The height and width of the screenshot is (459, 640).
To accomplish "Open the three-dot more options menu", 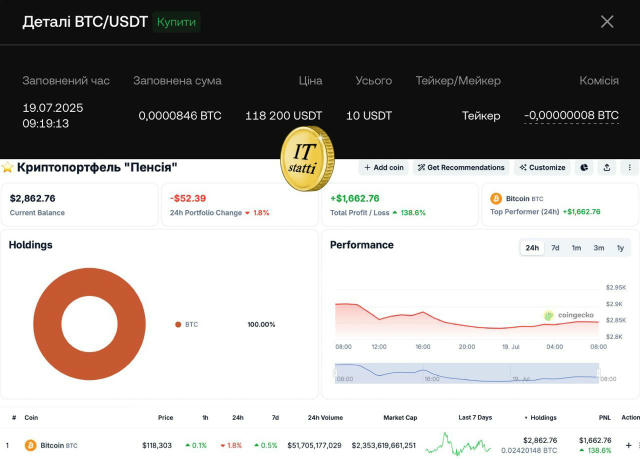I will (x=629, y=167).
